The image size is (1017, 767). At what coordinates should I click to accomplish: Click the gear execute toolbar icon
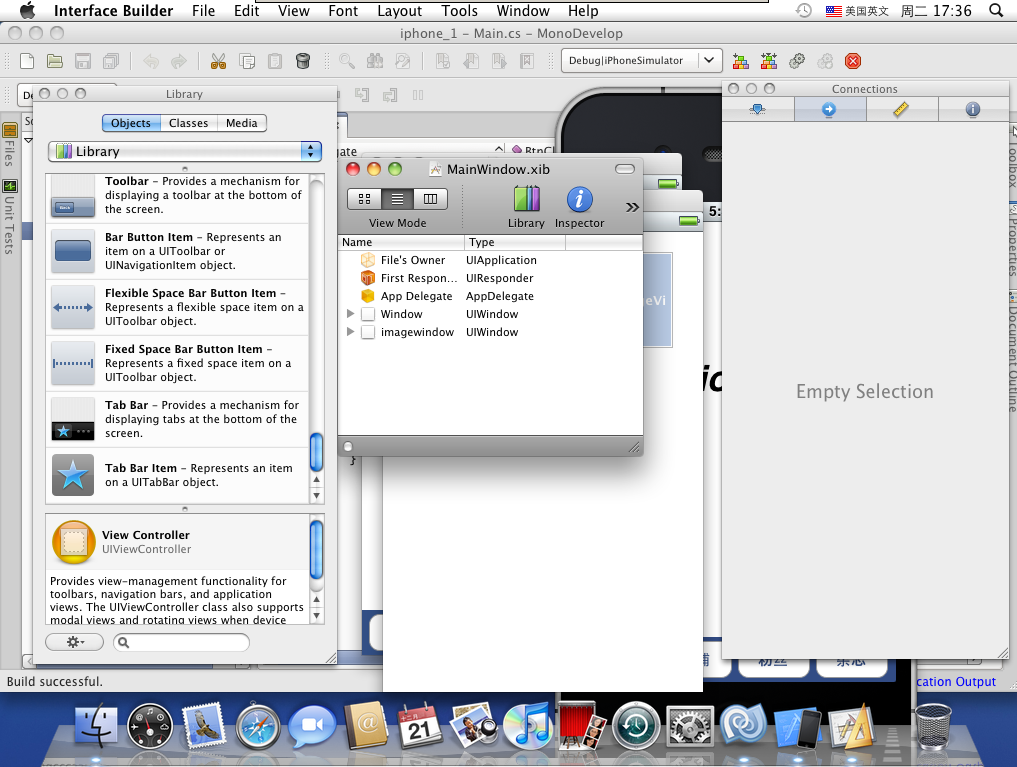(x=797, y=61)
